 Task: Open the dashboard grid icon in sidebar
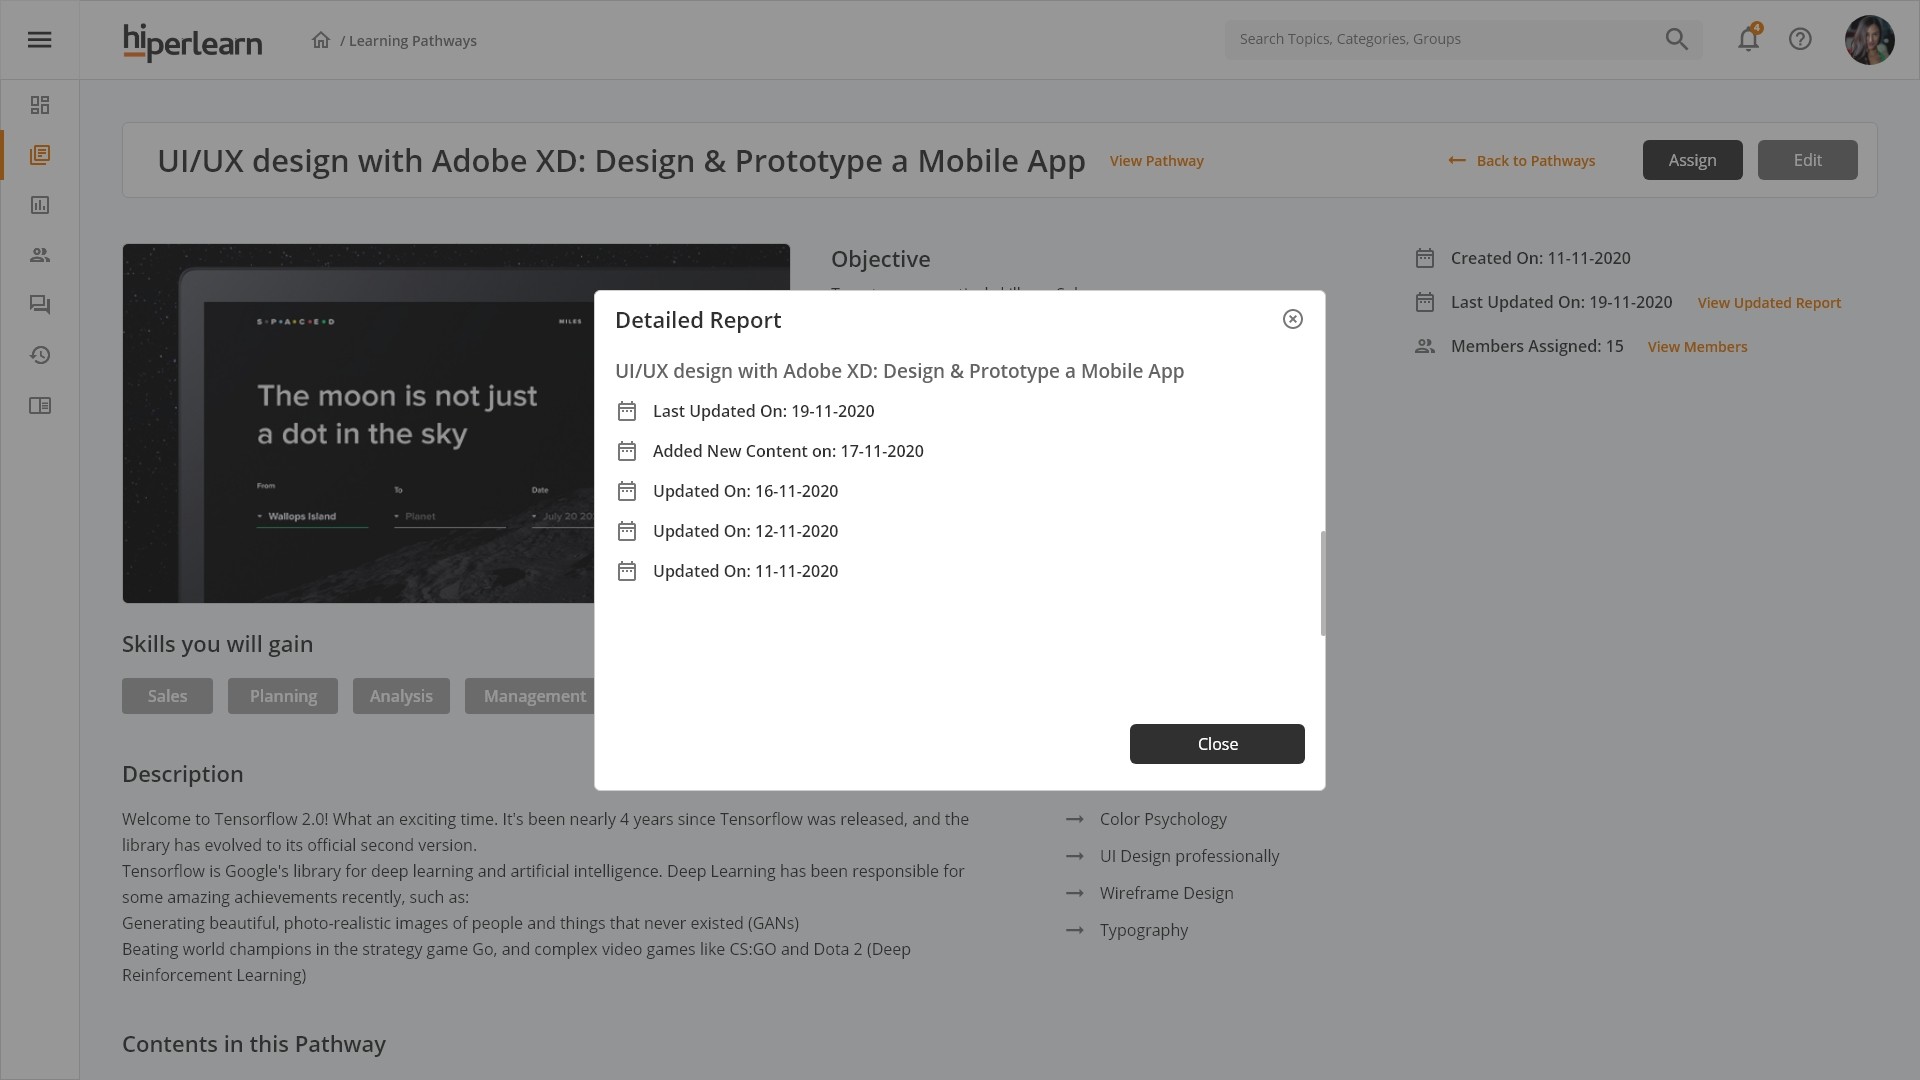coord(40,105)
